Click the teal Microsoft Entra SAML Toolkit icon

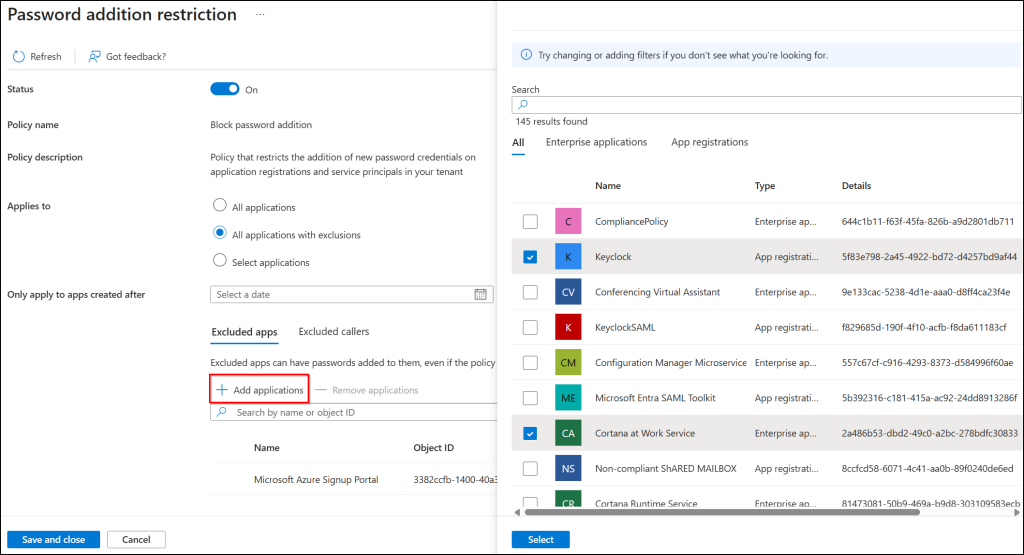coord(568,398)
